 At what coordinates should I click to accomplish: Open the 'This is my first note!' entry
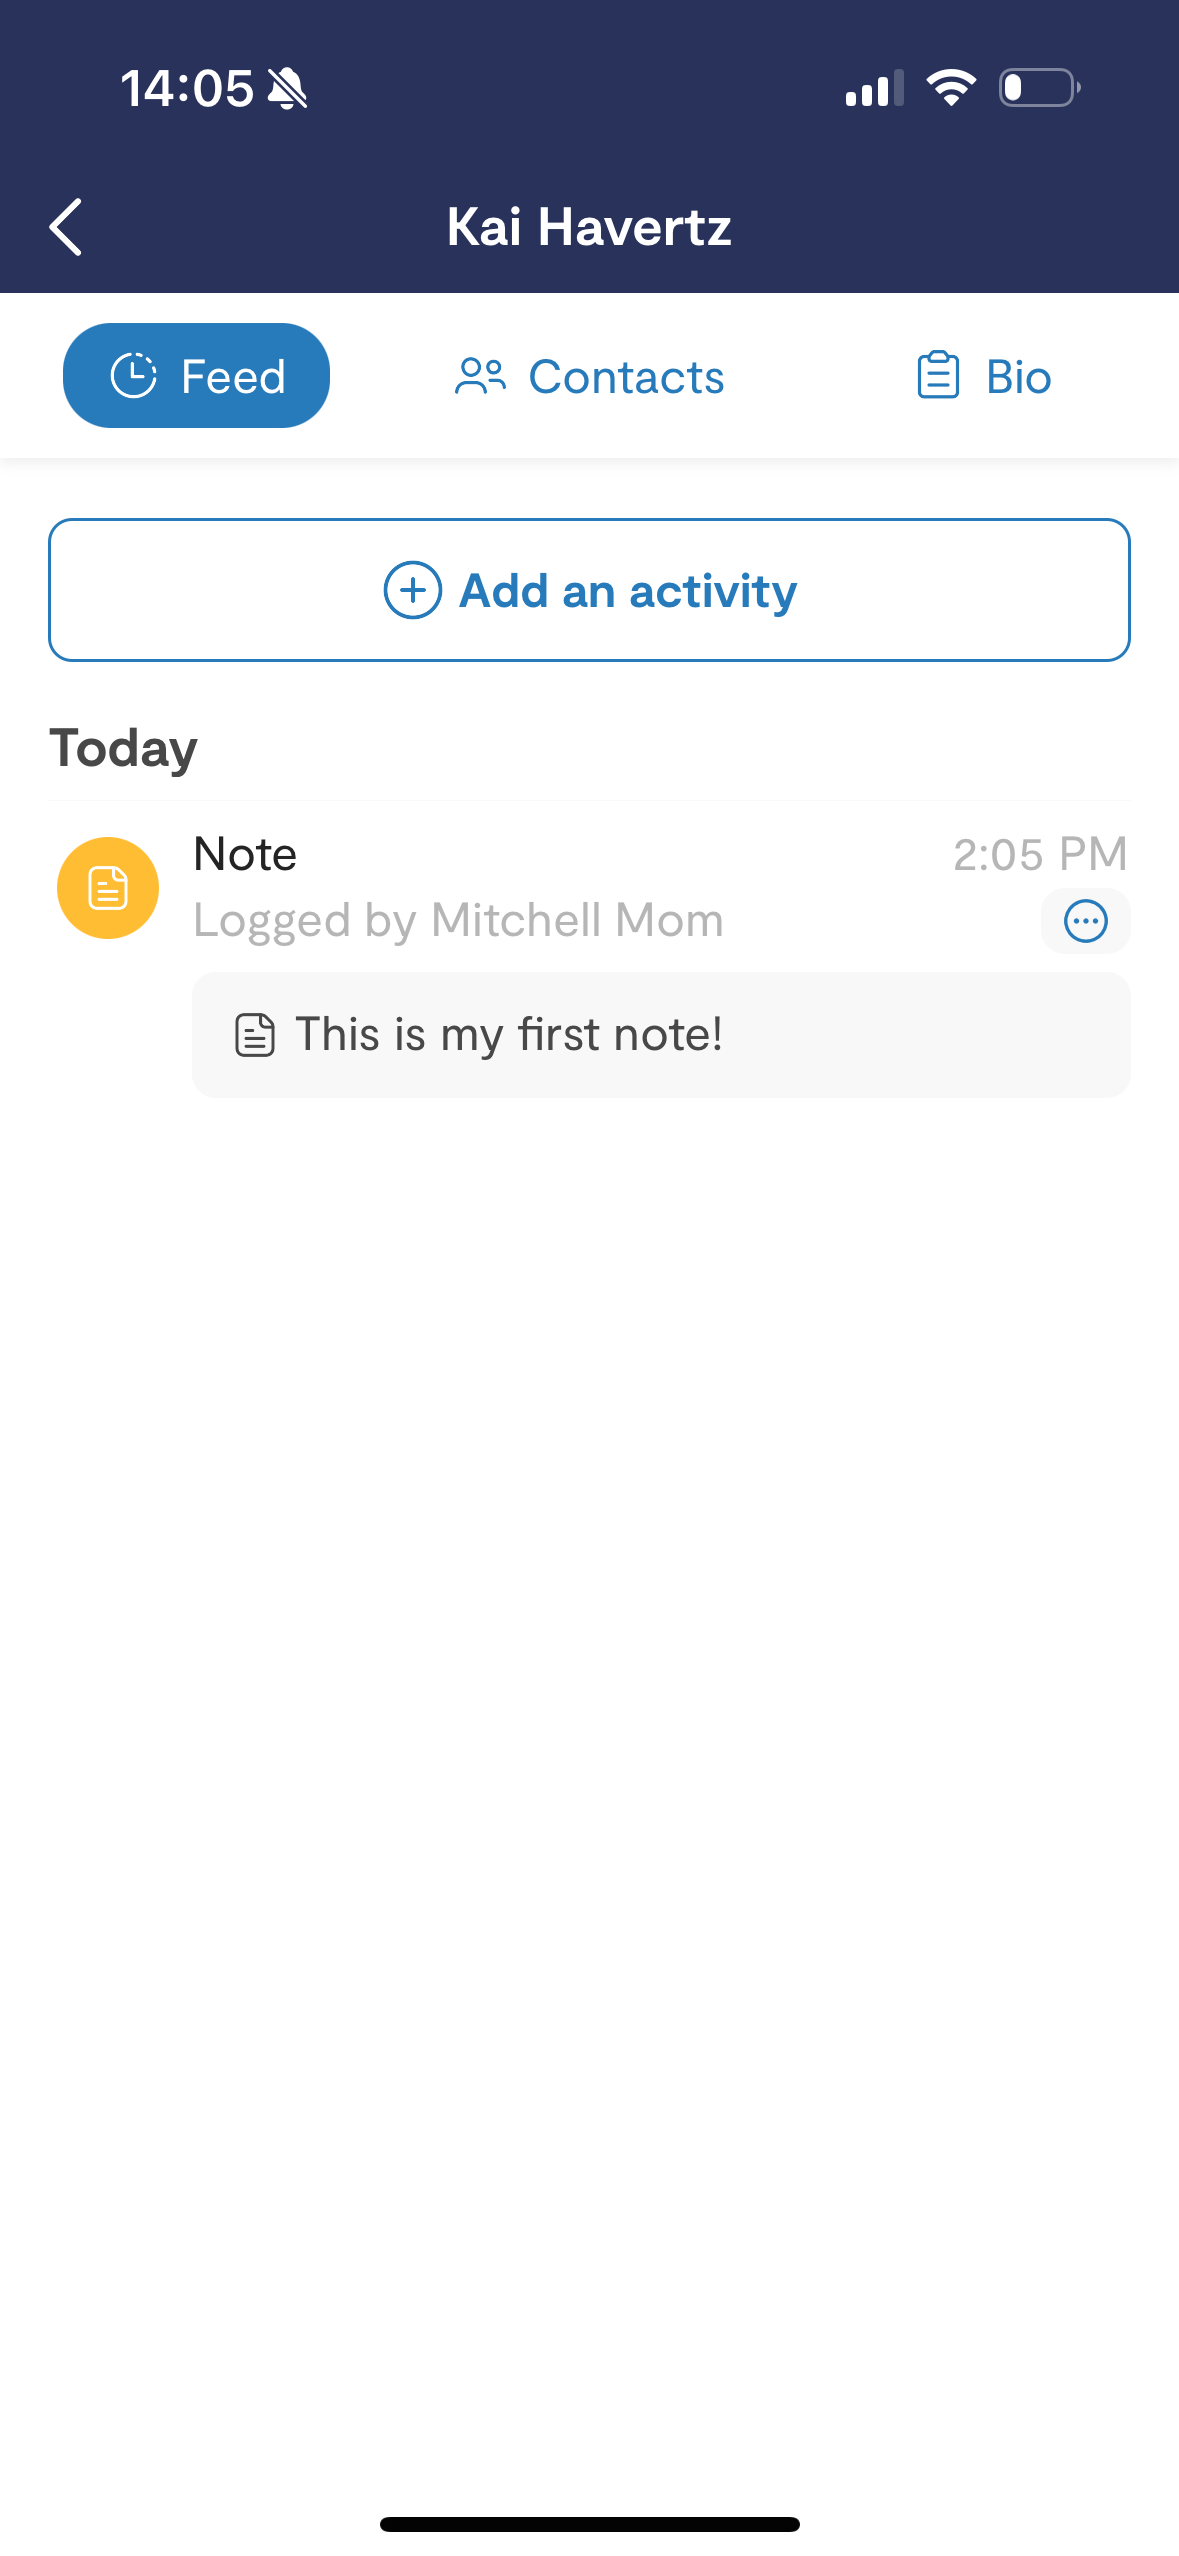click(661, 1035)
